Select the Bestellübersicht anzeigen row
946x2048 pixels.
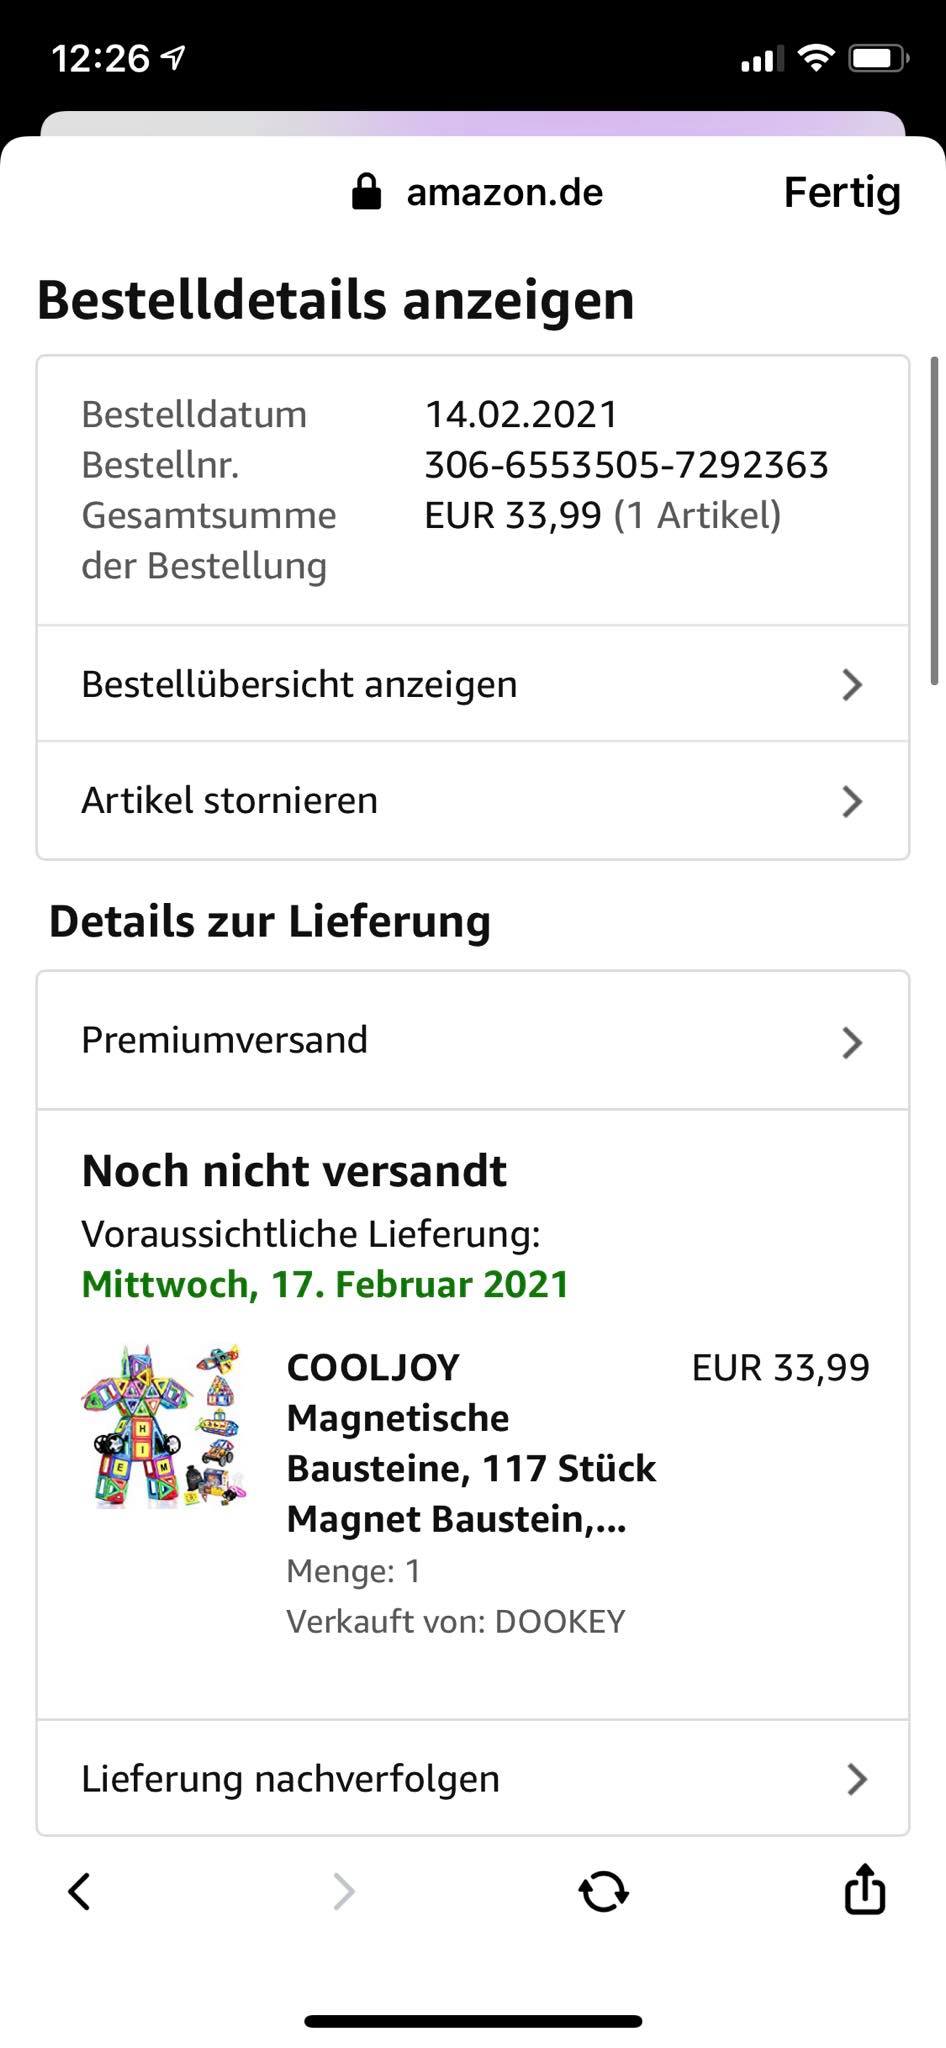(300, 685)
